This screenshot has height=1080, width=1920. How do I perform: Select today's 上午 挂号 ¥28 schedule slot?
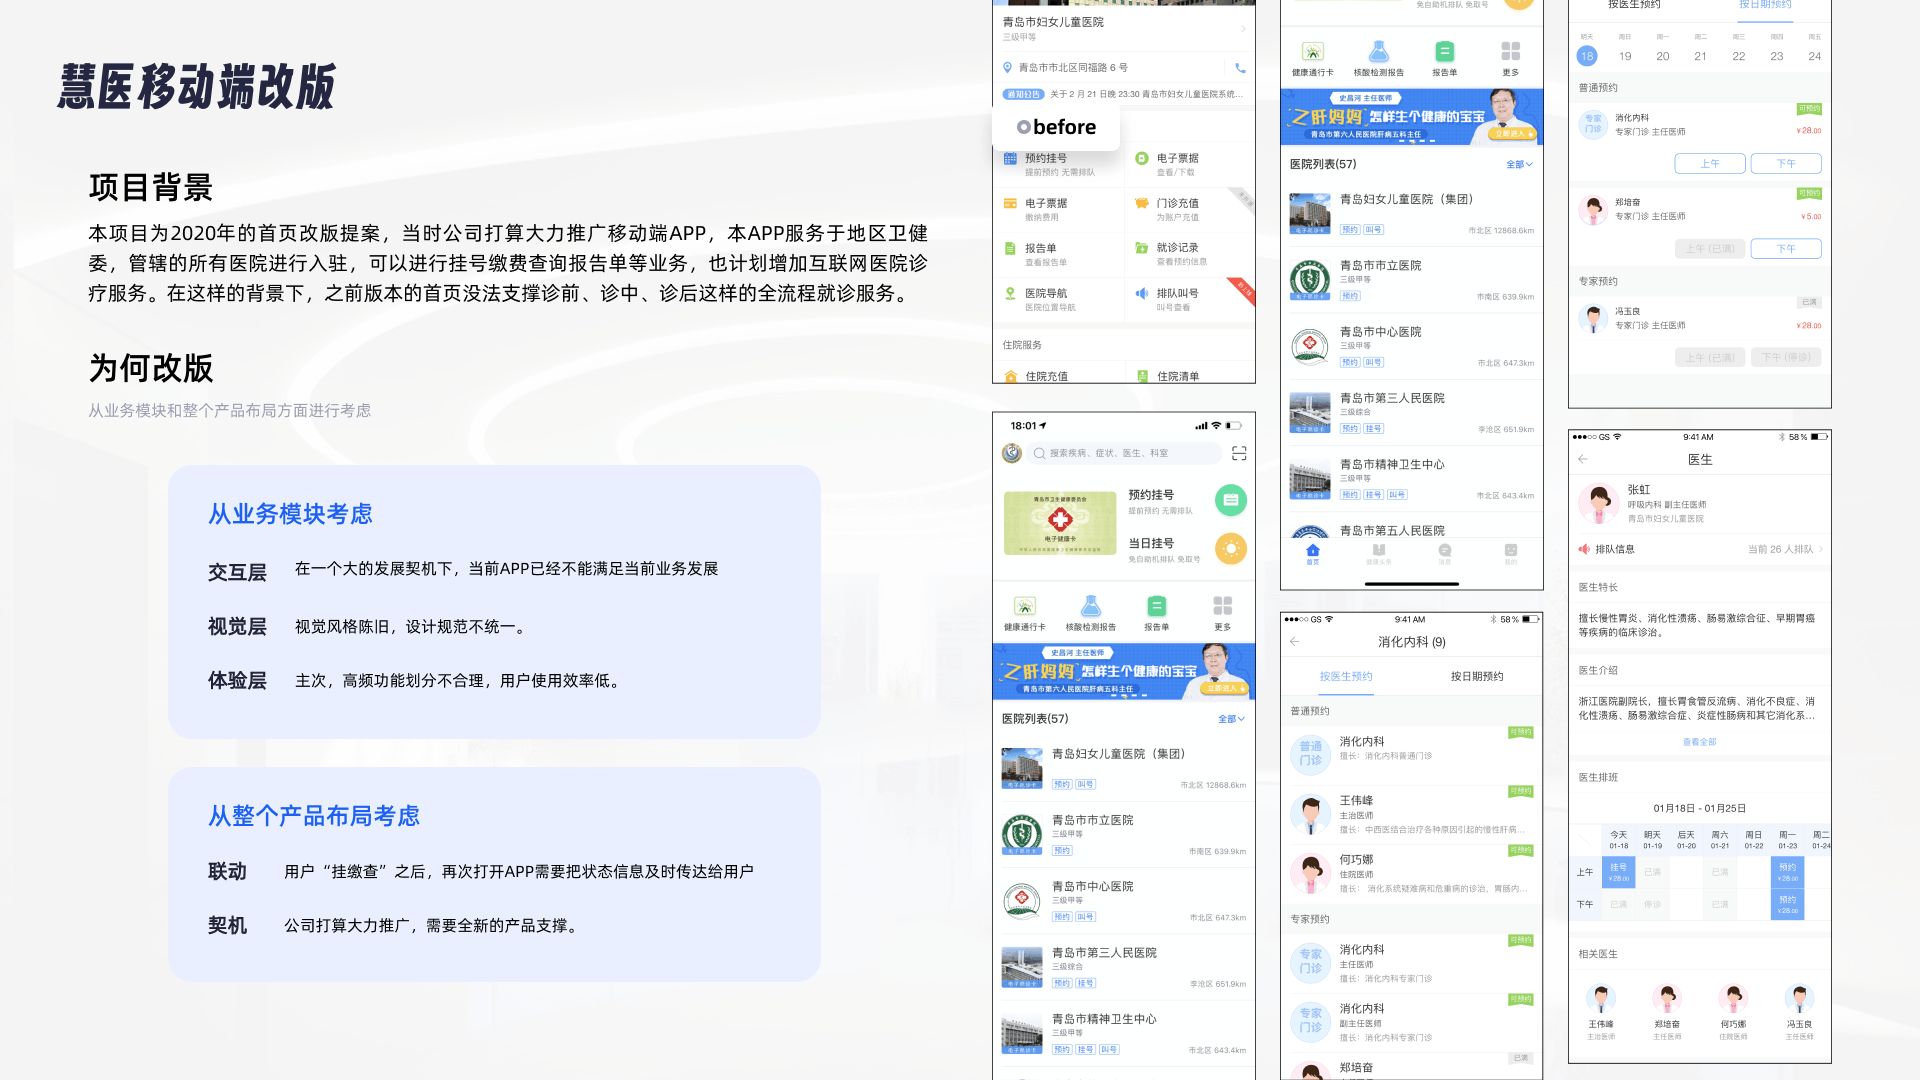[x=1619, y=872]
